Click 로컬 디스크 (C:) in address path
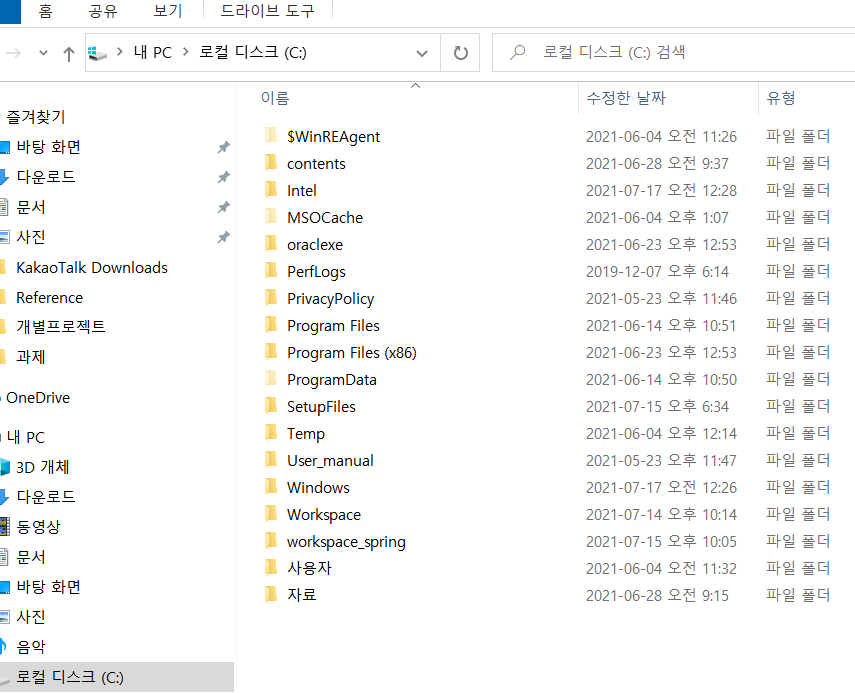 coord(253,52)
